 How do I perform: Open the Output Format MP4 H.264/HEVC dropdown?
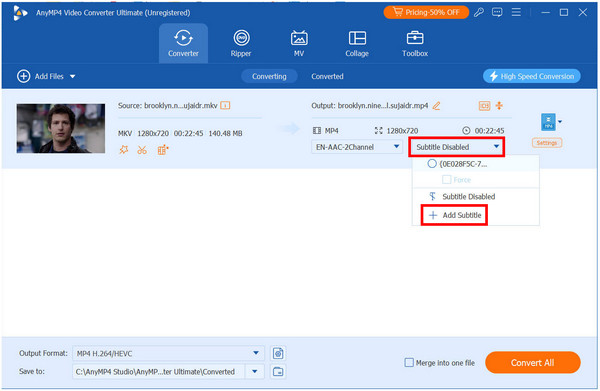[168, 353]
